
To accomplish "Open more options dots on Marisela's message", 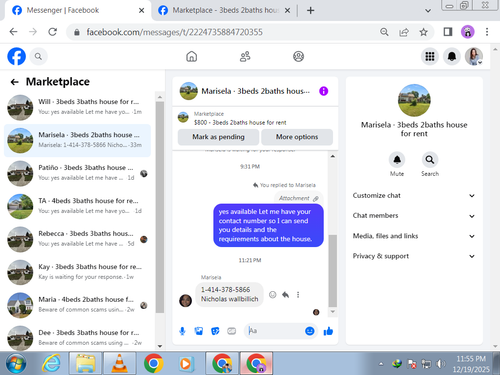I will (298, 295).
